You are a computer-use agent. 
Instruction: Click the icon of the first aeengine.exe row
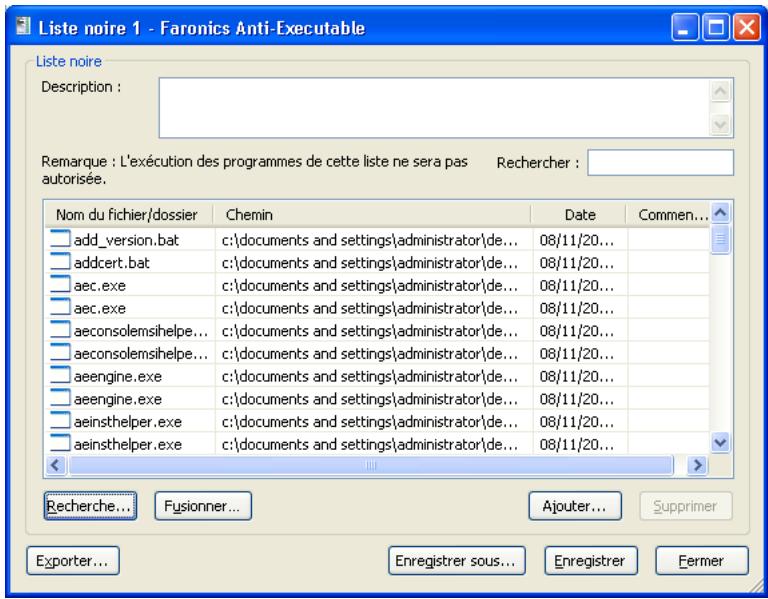pyautogui.click(x=60, y=376)
